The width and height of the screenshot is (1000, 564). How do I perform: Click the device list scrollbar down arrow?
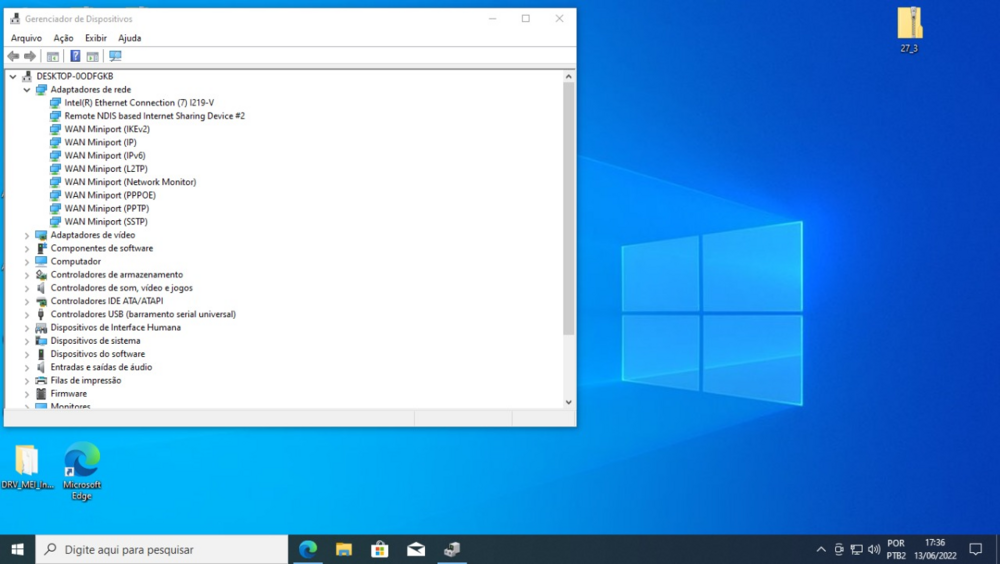point(569,402)
